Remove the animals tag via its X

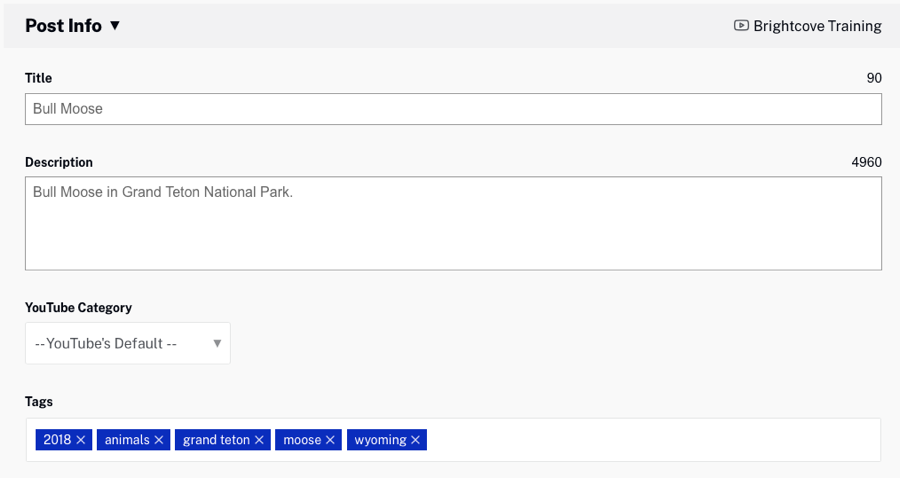159,440
